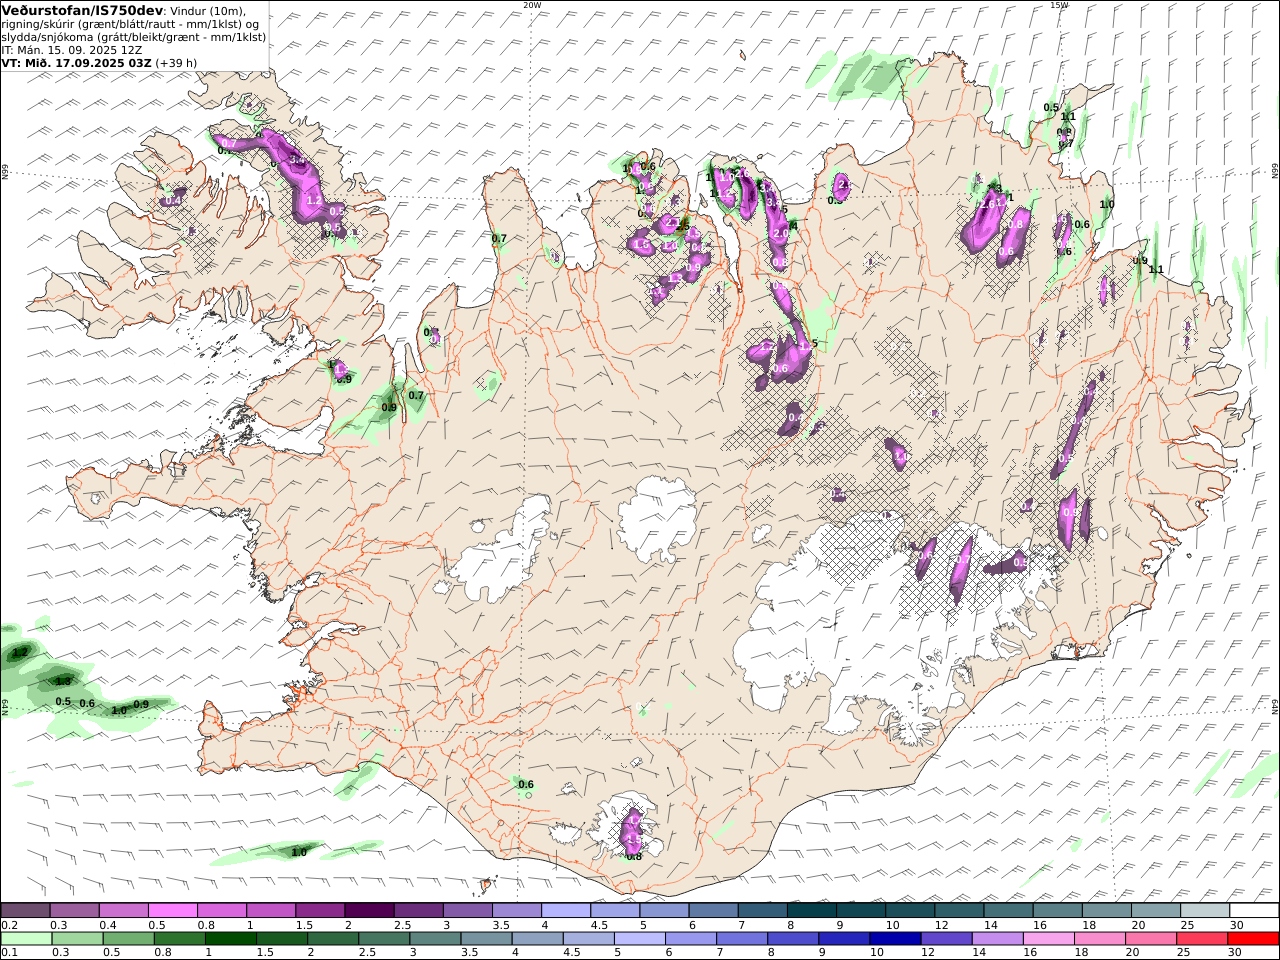1280x960 pixels.
Task: Pick the hot pink rain swatch starting at 20
Action: (x=1150, y=938)
